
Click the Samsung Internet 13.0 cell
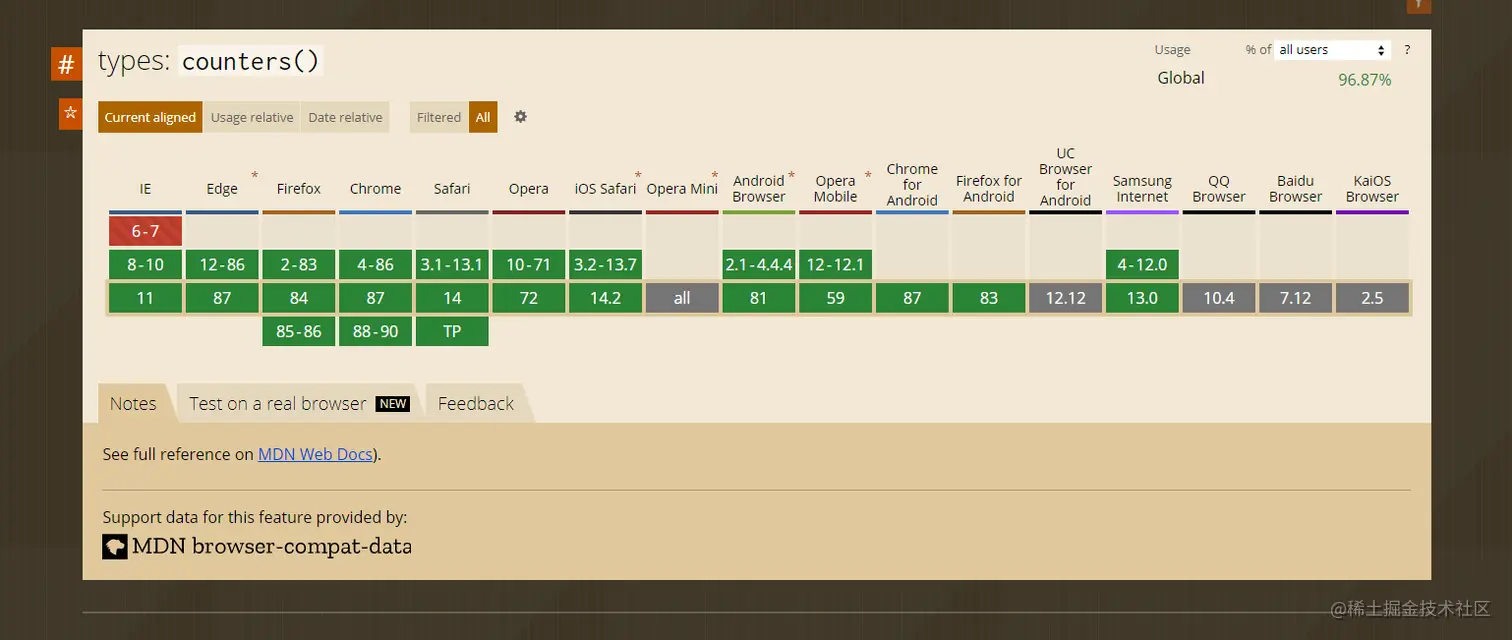click(x=1142, y=298)
